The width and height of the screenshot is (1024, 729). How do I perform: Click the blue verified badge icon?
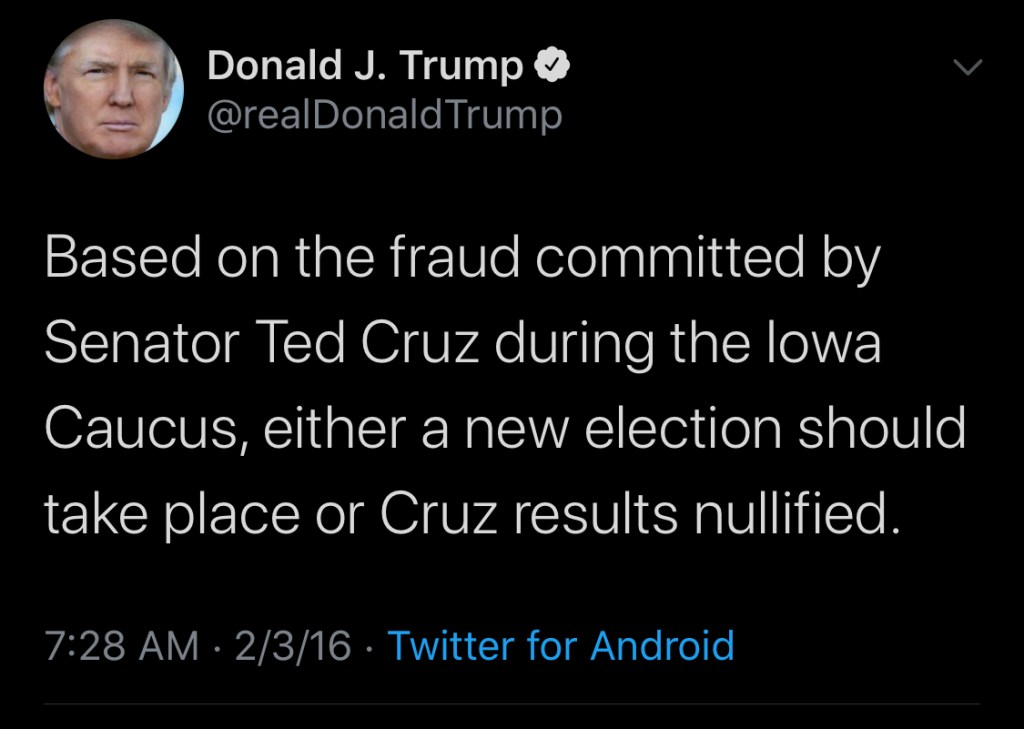[x=550, y=67]
